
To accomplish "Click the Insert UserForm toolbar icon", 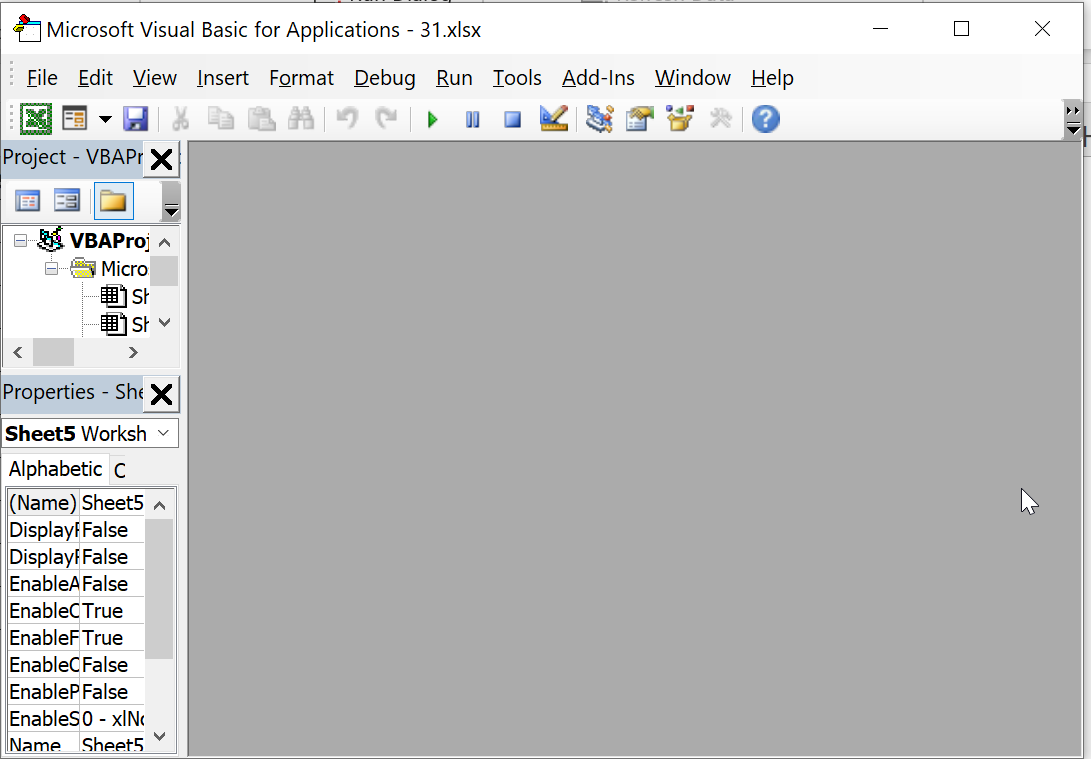I will (x=74, y=119).
